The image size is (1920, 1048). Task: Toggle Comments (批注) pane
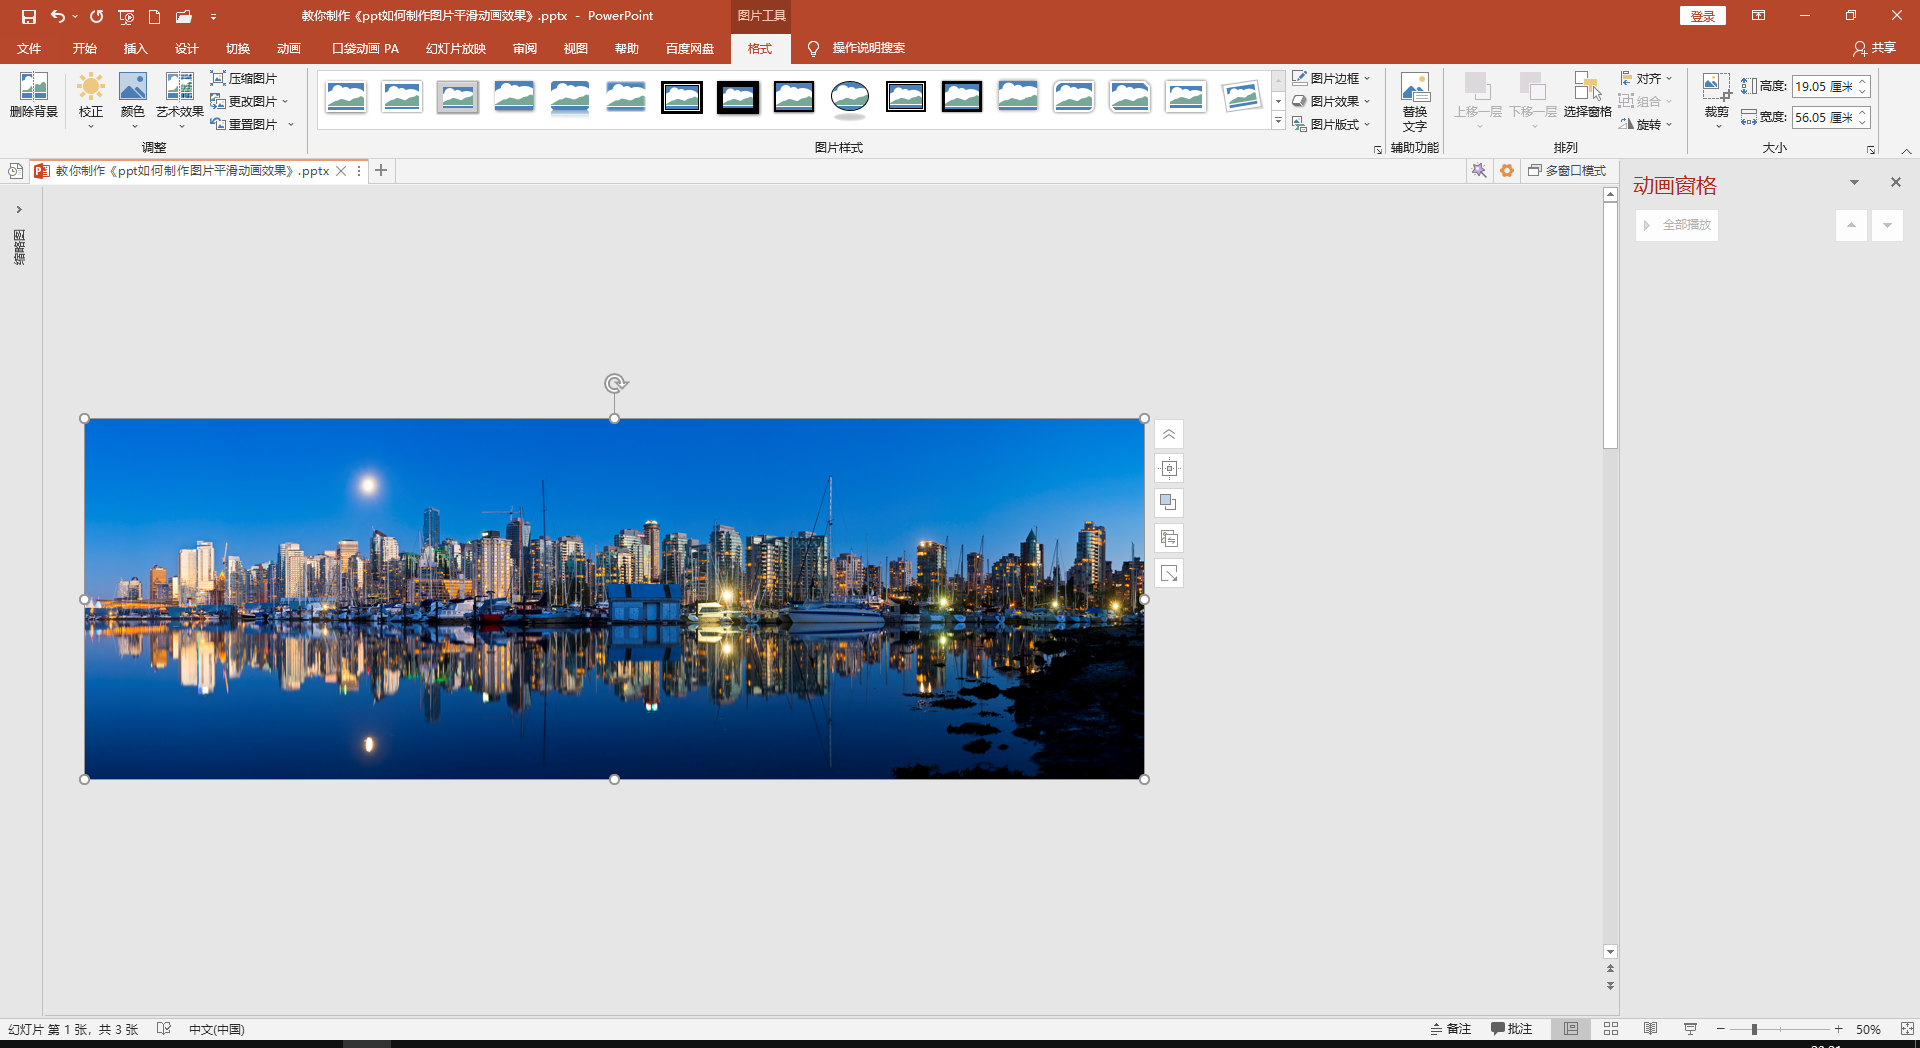pos(1511,1029)
